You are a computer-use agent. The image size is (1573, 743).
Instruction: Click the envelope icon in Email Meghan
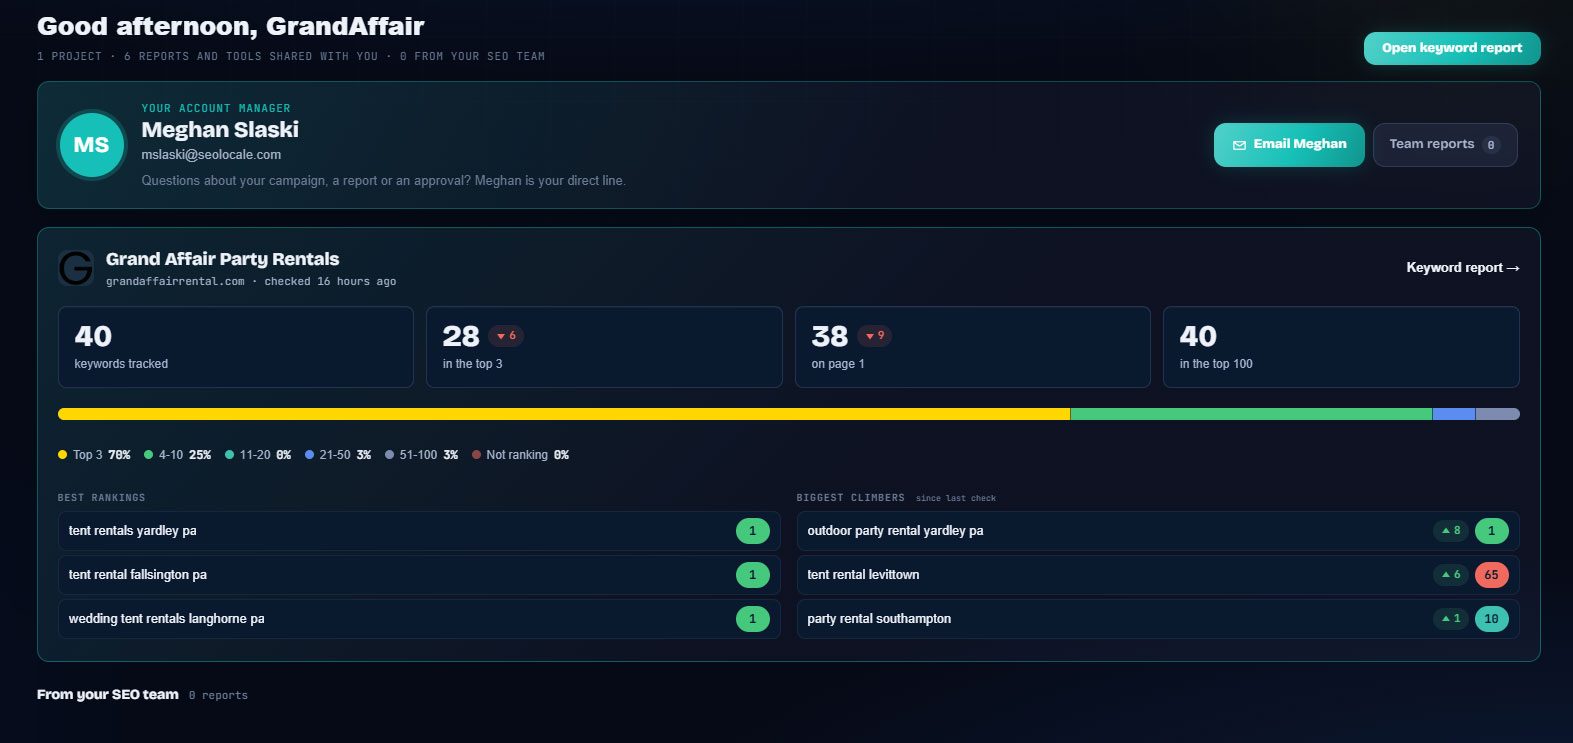pos(1239,145)
